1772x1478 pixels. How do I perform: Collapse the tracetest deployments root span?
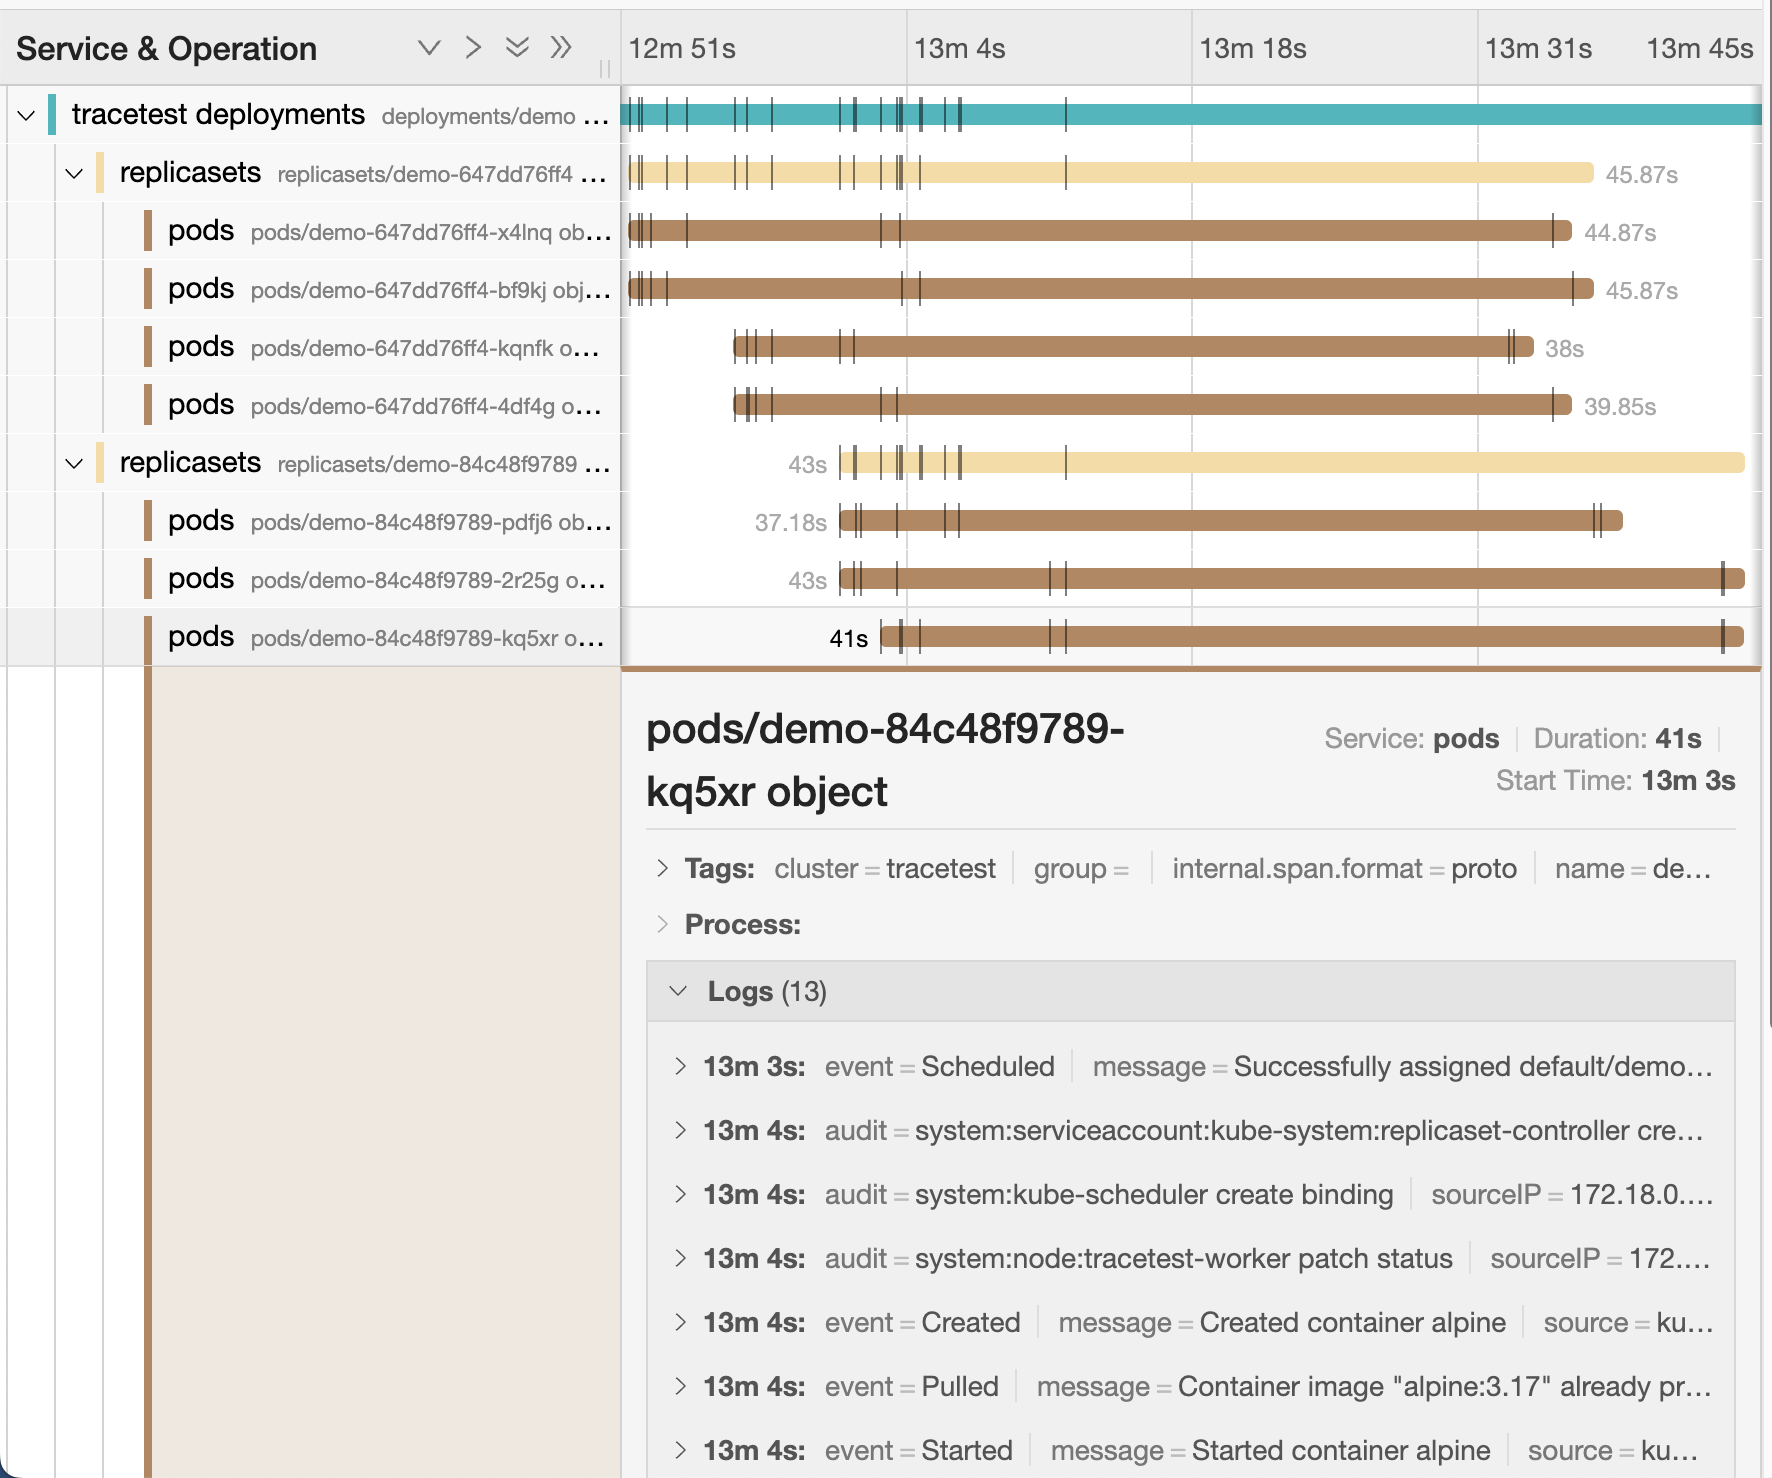point(26,115)
